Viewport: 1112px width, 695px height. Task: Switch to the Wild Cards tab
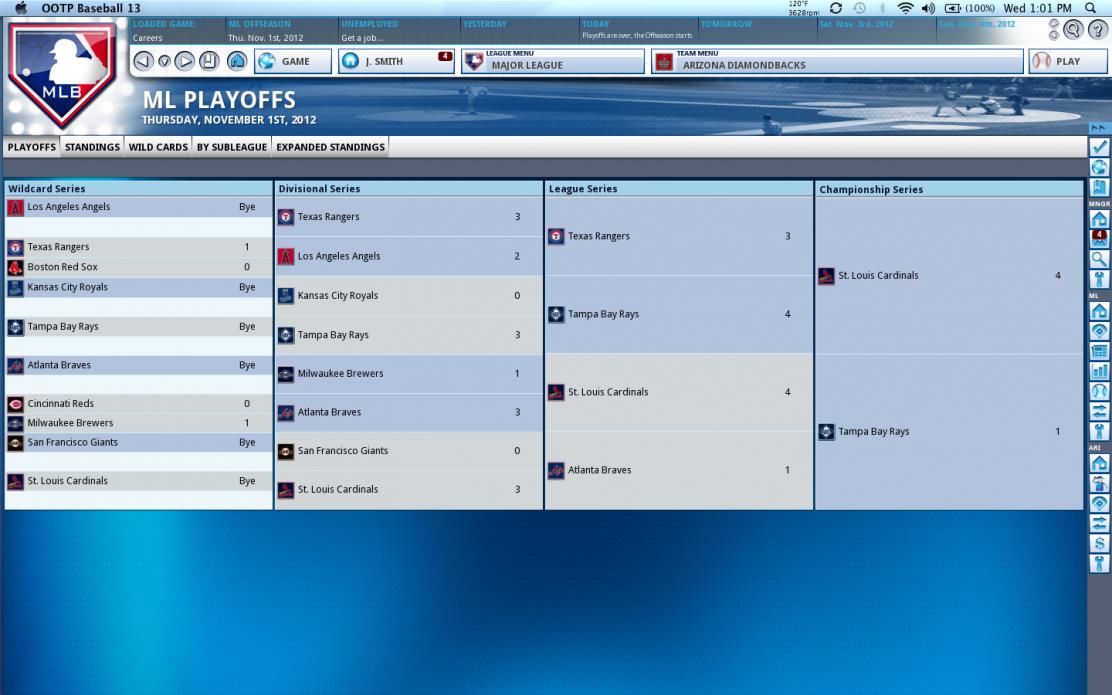(158, 147)
